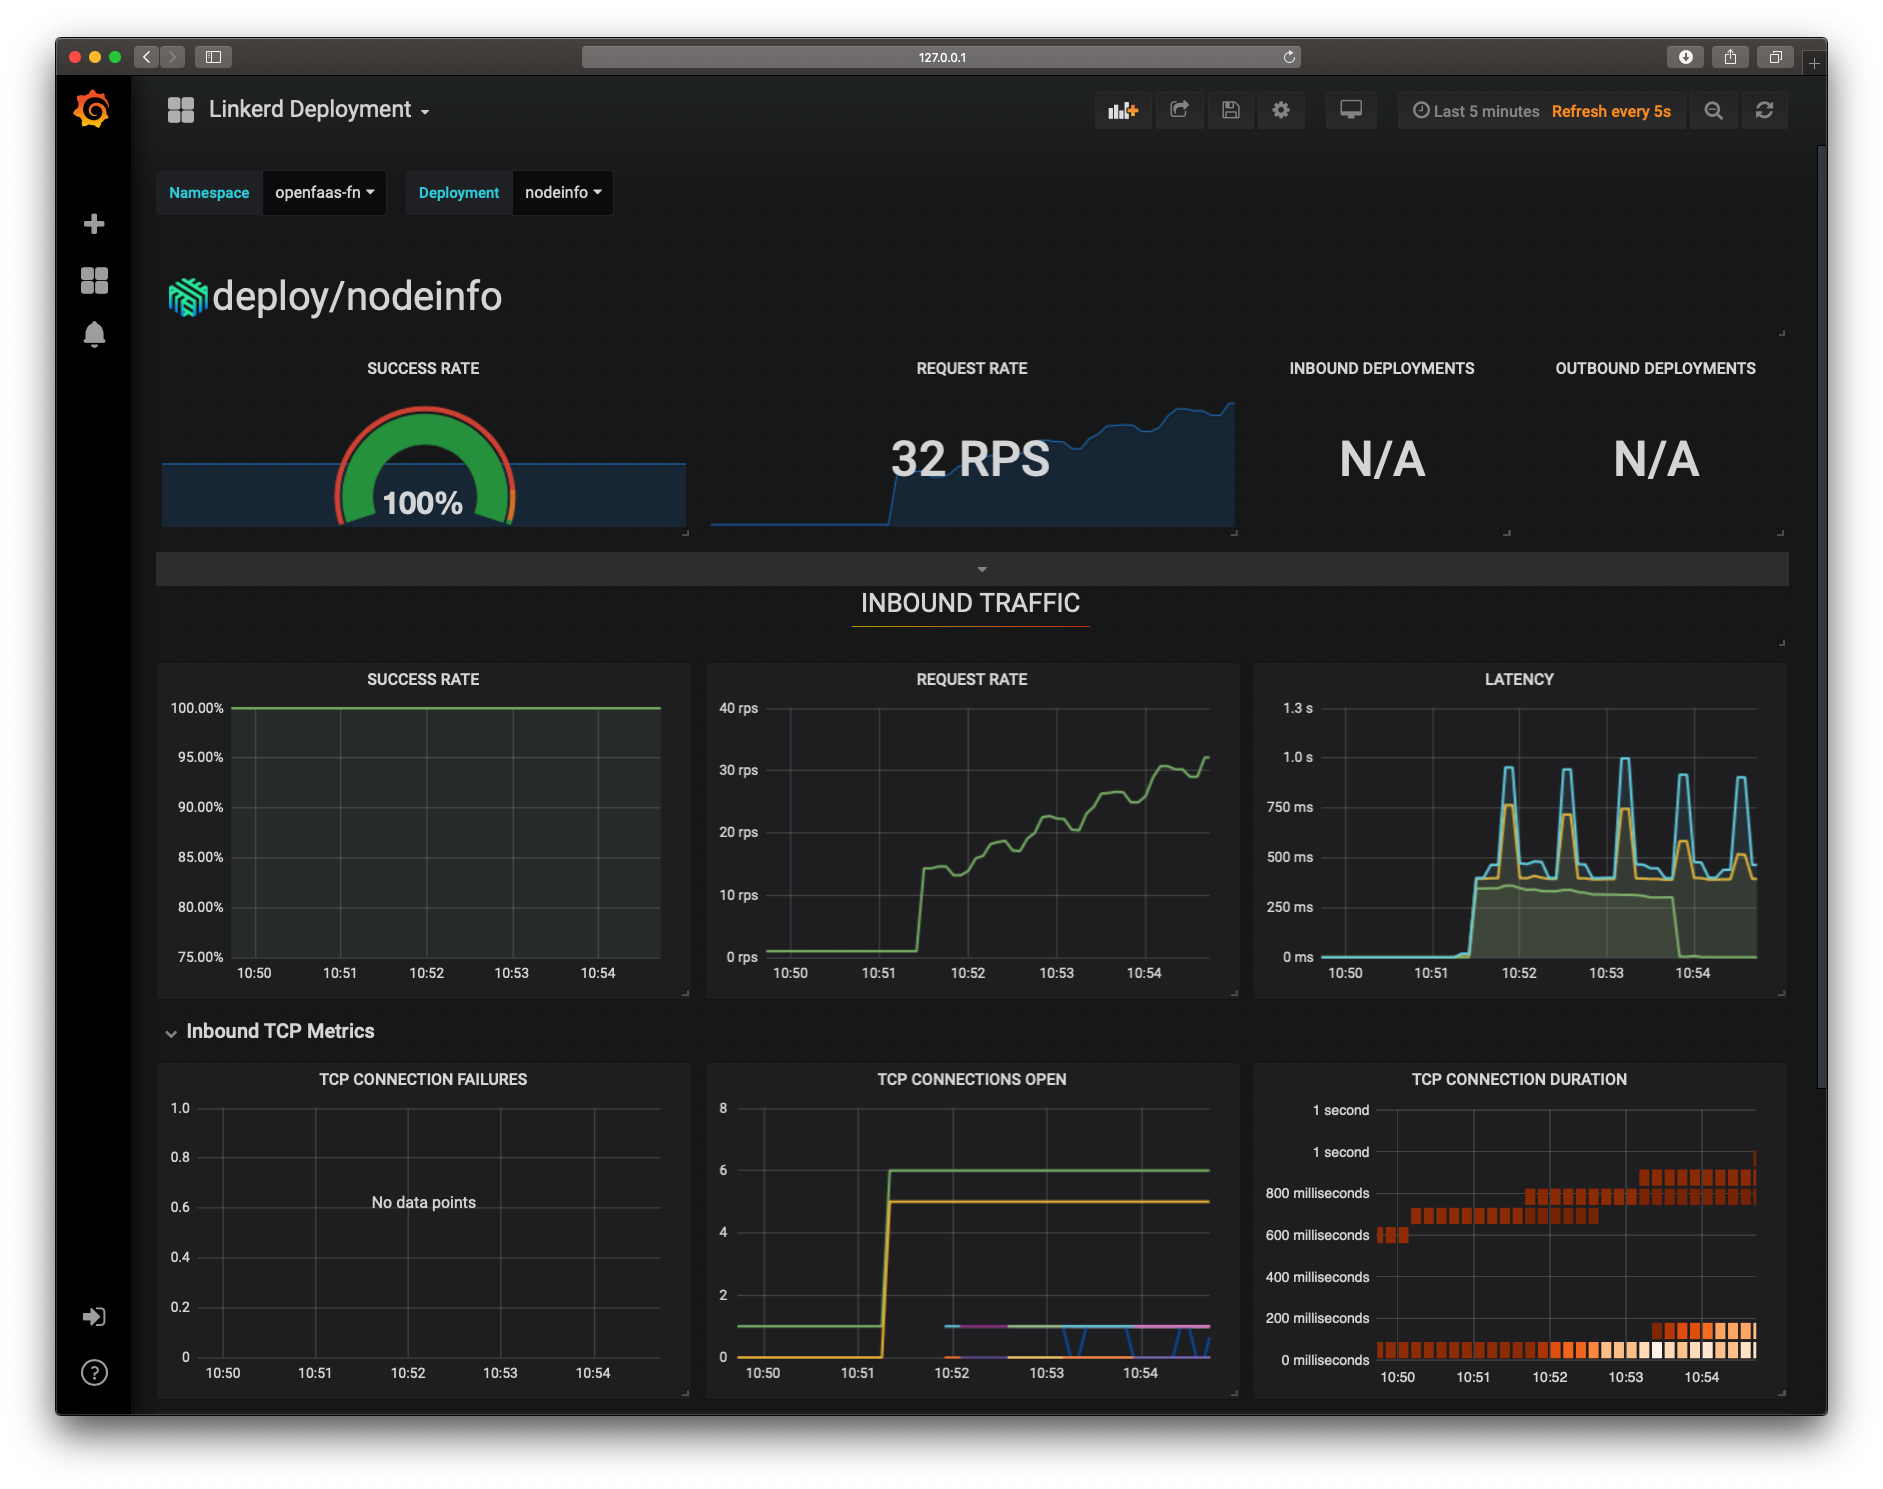The image size is (1883, 1489).
Task: Open the Last 5 minutes time picker
Action: coord(1476,111)
